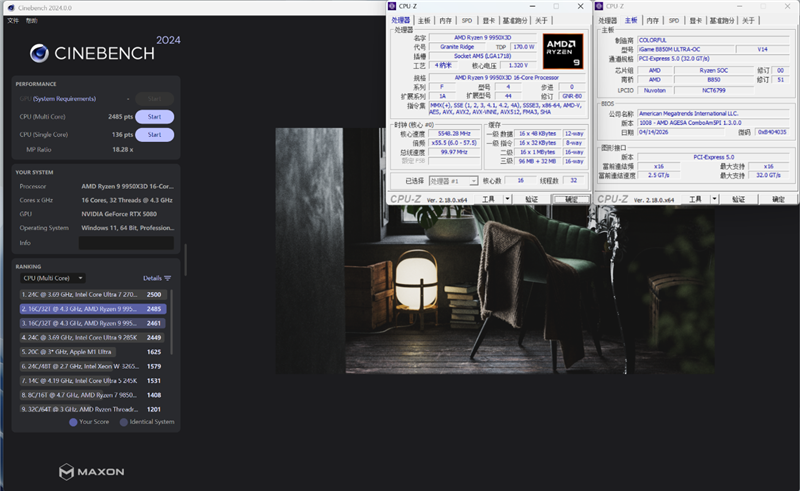
Task: Click 工具 button in CPU-Z mainboard window
Action: (696, 199)
